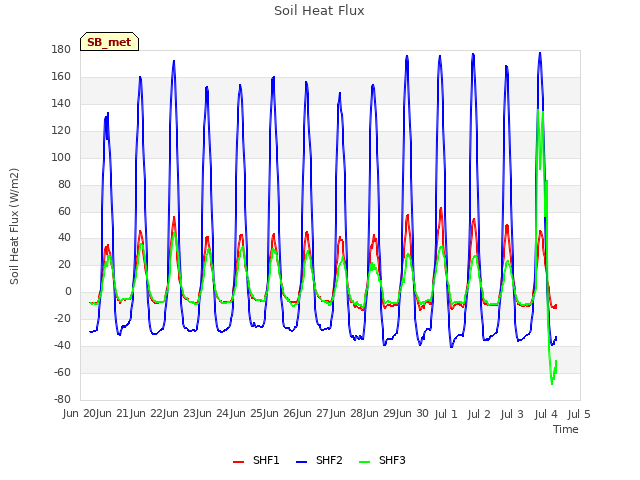
Task: Select the SB_met site label box
Action: tap(109, 42)
